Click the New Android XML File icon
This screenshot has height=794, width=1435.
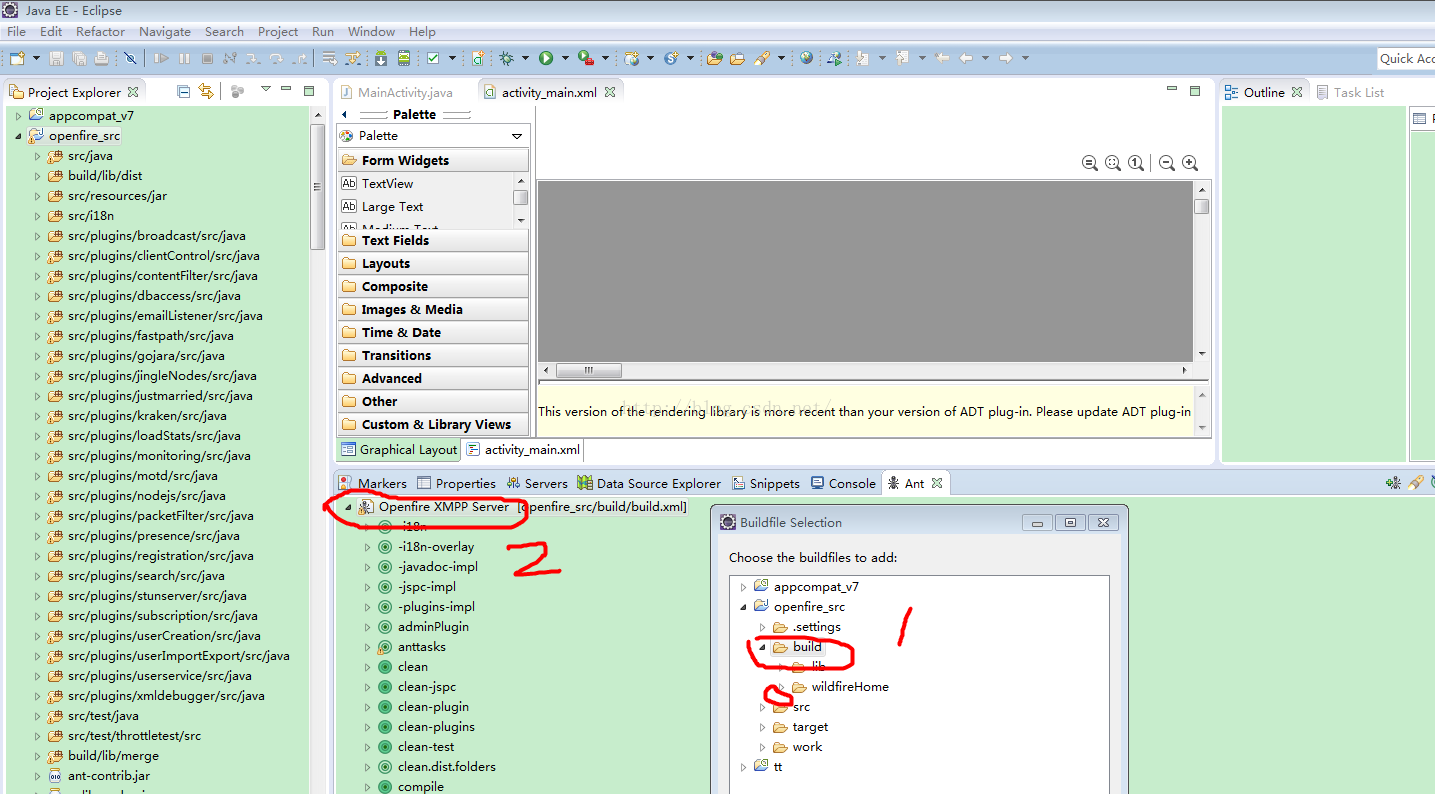click(477, 58)
